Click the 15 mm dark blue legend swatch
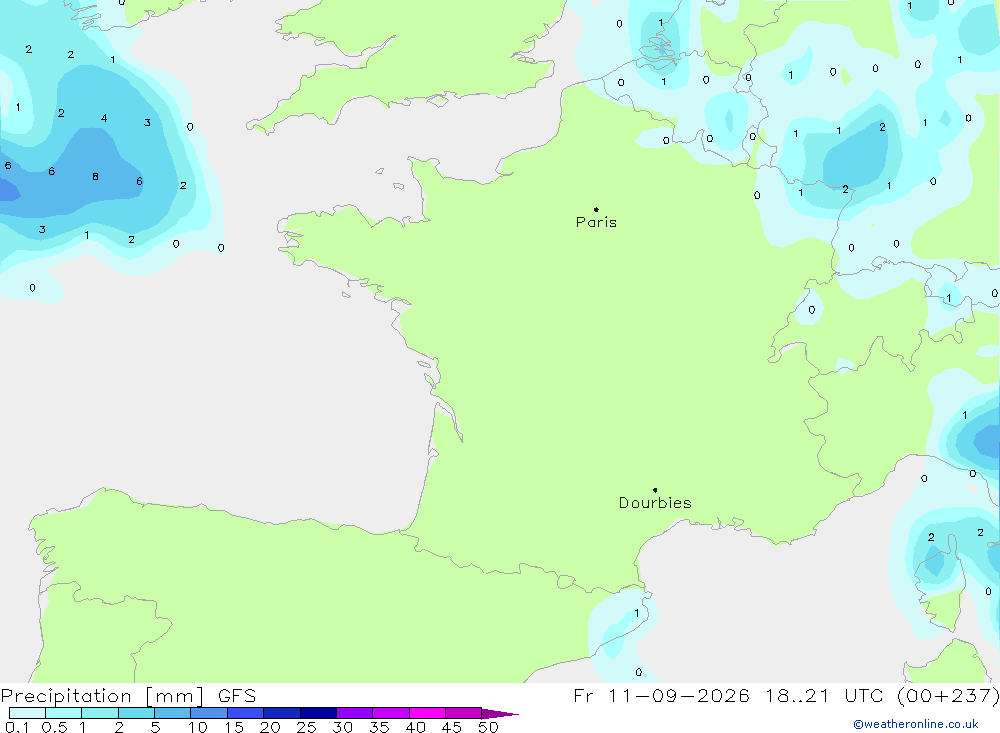The height and width of the screenshot is (733, 1000). click(x=245, y=713)
